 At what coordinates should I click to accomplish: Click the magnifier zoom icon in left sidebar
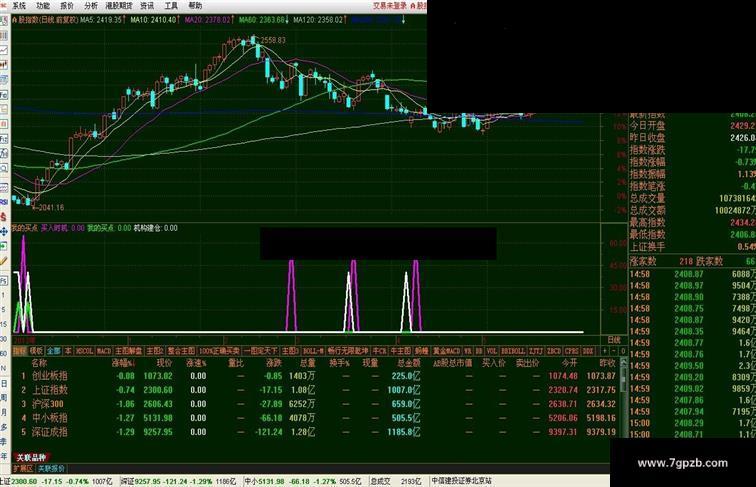4,168
